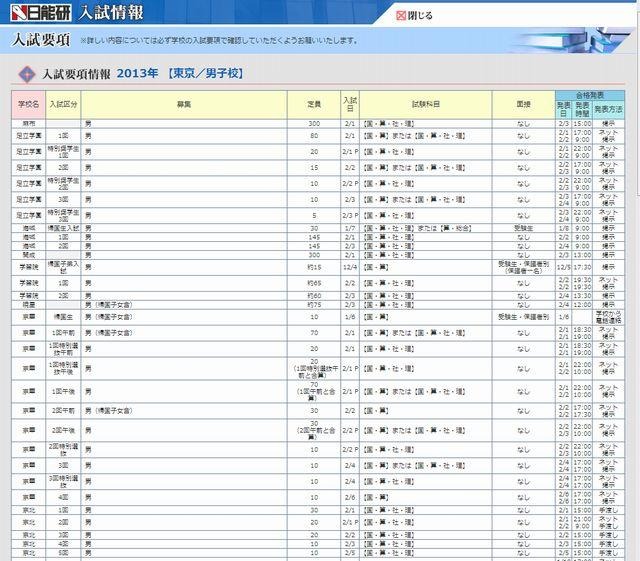The height and width of the screenshot is (561, 640).
Task: Click the exam date 1/7 cell
Action: pos(350,228)
